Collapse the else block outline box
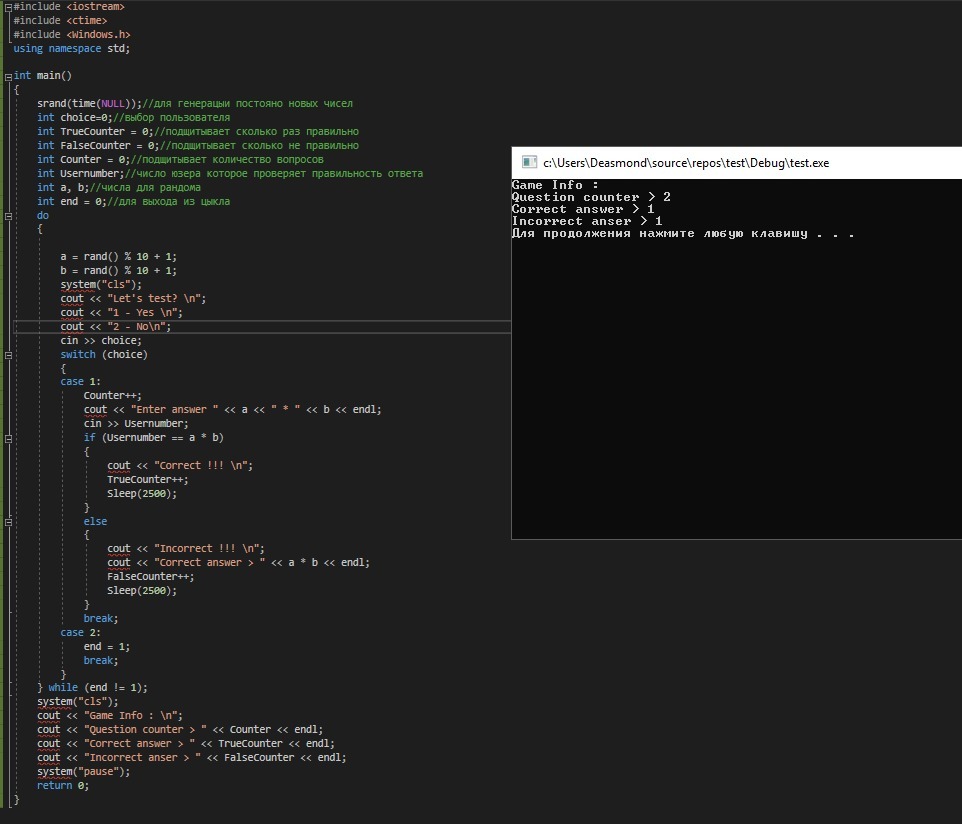 click(9, 522)
